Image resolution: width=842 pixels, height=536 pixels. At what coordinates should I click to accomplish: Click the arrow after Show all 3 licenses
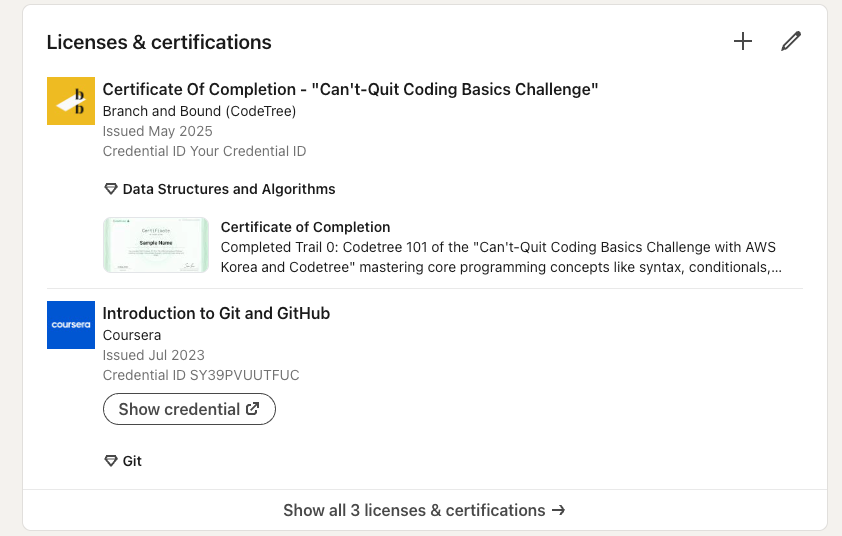558,510
